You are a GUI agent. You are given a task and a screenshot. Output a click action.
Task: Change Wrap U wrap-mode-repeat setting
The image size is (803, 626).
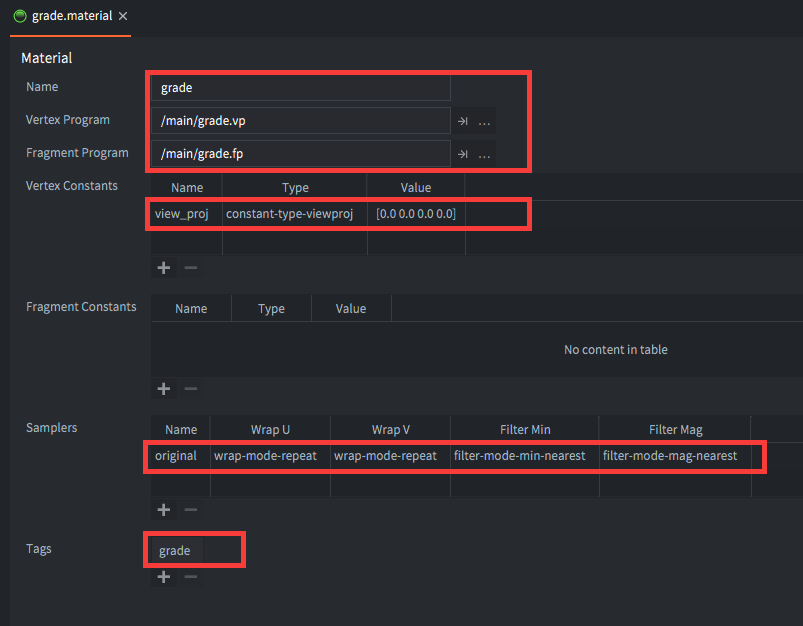pyautogui.click(x=265, y=456)
